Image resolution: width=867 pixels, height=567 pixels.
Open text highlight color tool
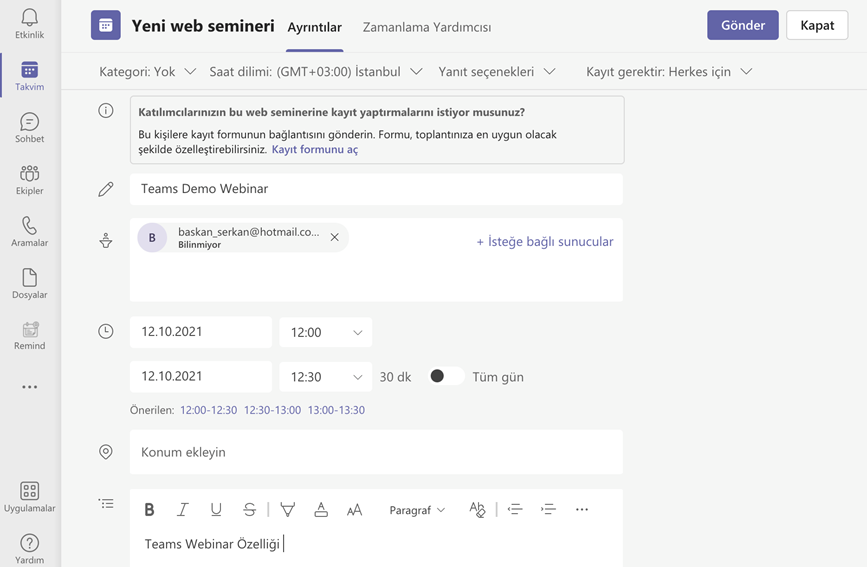click(x=288, y=509)
